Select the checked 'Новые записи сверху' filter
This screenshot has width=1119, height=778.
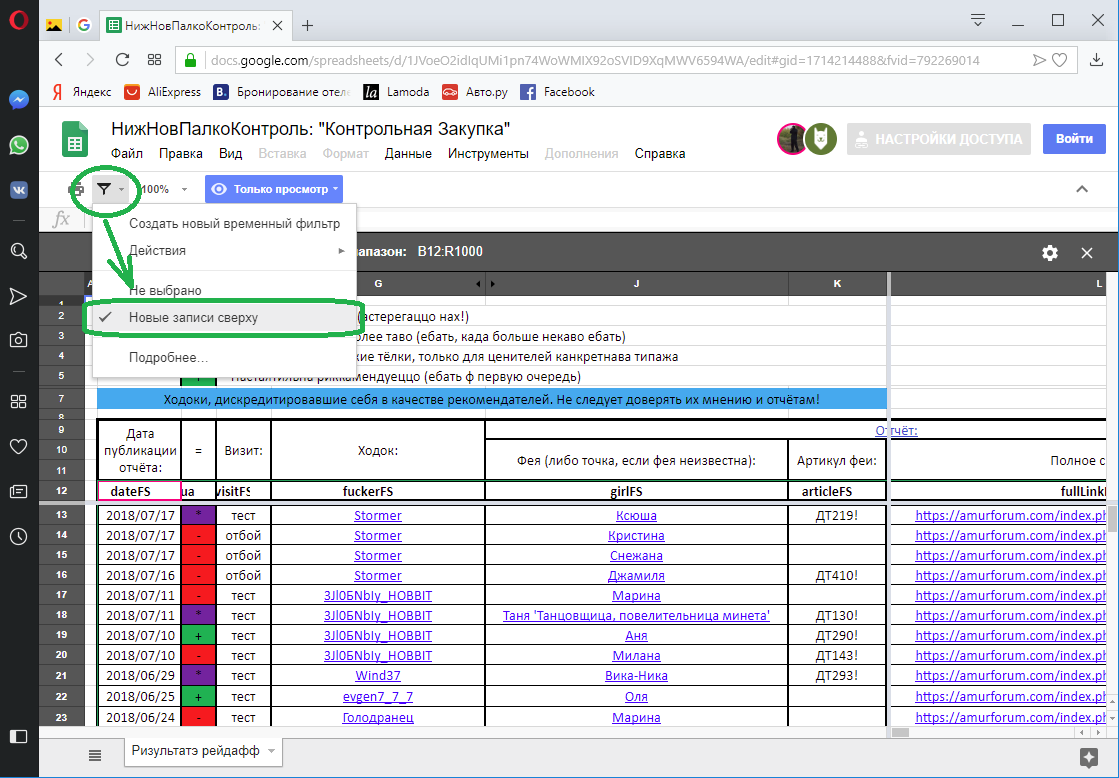[x=193, y=317]
